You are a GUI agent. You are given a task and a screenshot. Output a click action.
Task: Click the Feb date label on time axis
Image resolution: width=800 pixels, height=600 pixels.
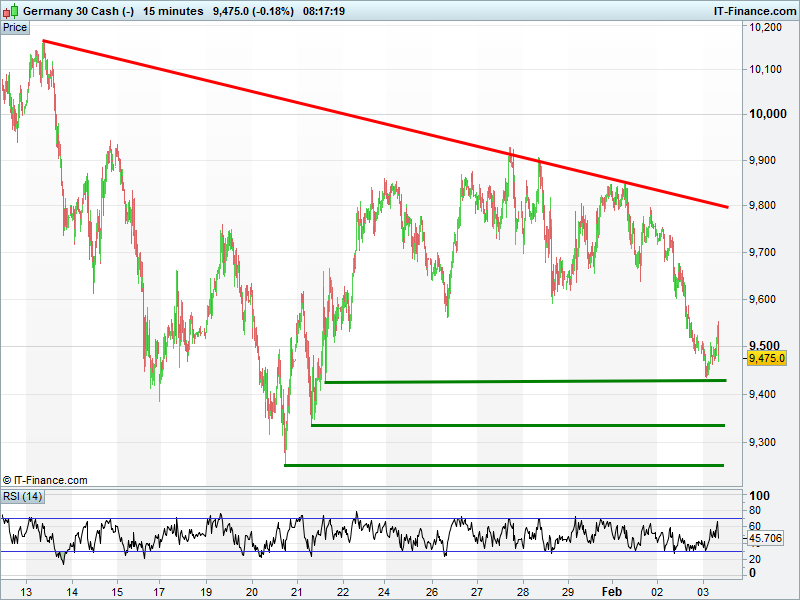tap(612, 591)
